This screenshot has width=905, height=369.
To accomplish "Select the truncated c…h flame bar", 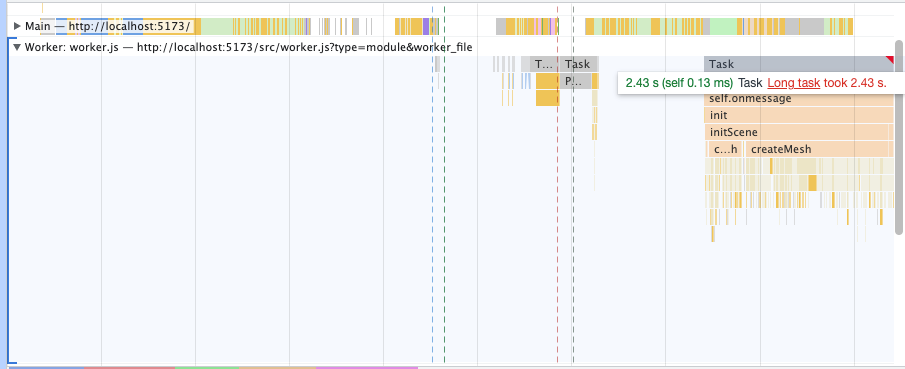I will [x=725, y=149].
